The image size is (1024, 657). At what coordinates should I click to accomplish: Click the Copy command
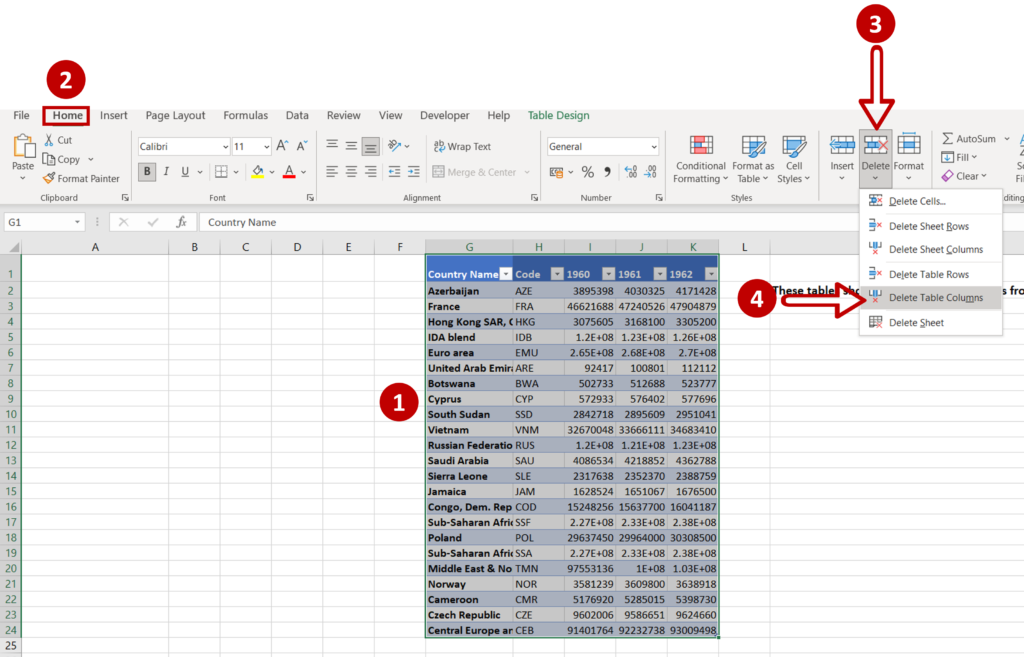point(62,159)
